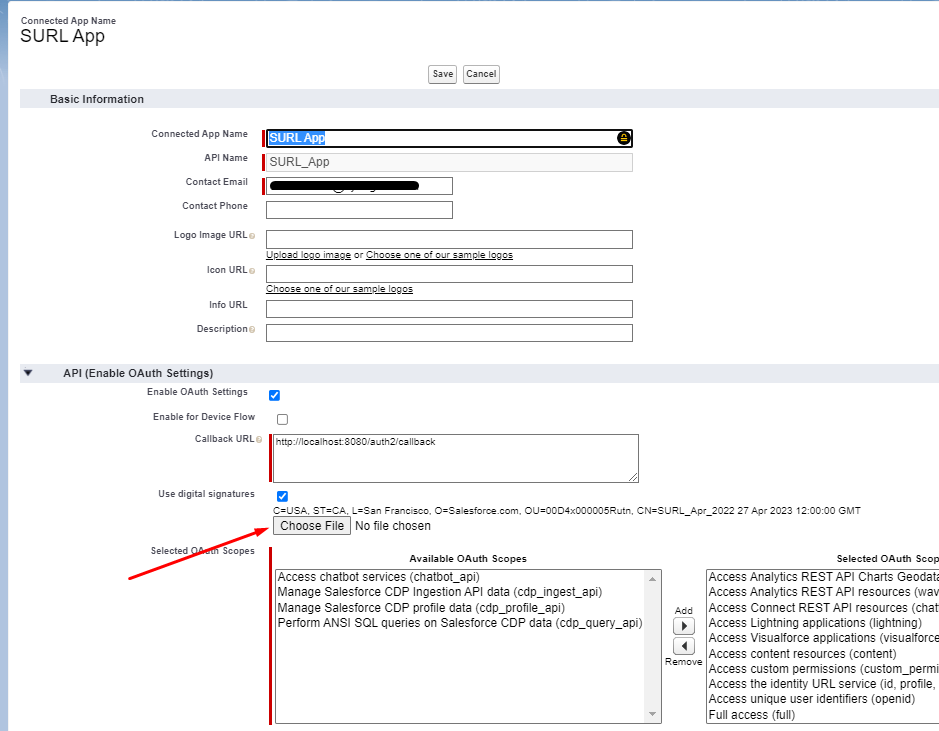Image resolution: width=939 pixels, height=731 pixels.
Task: Click Choose File for digital signature
Action: pyautogui.click(x=312, y=526)
